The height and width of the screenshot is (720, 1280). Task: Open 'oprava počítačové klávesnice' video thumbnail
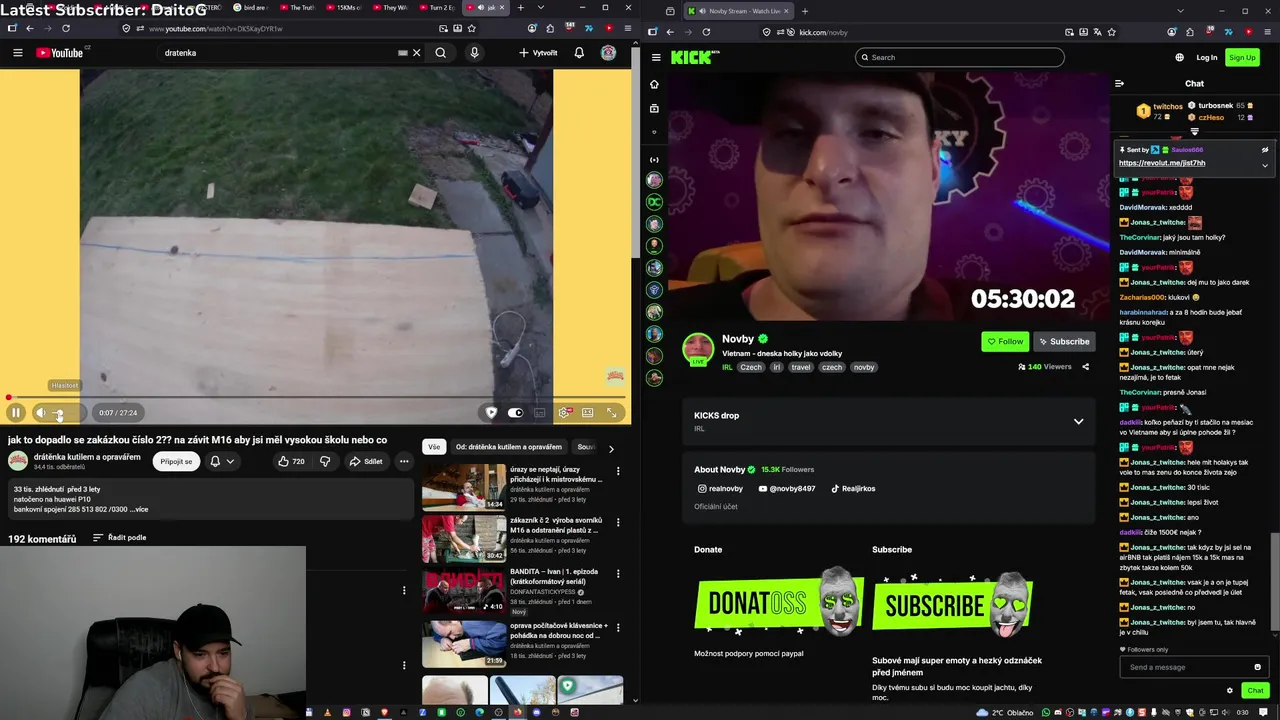[x=464, y=643]
